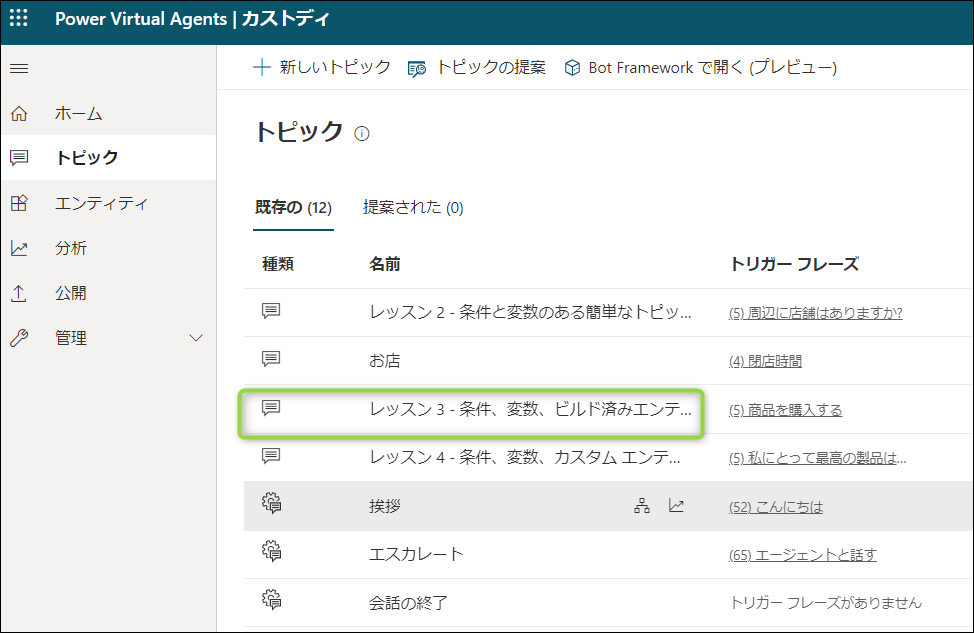Click the 種類 column header

[278, 264]
